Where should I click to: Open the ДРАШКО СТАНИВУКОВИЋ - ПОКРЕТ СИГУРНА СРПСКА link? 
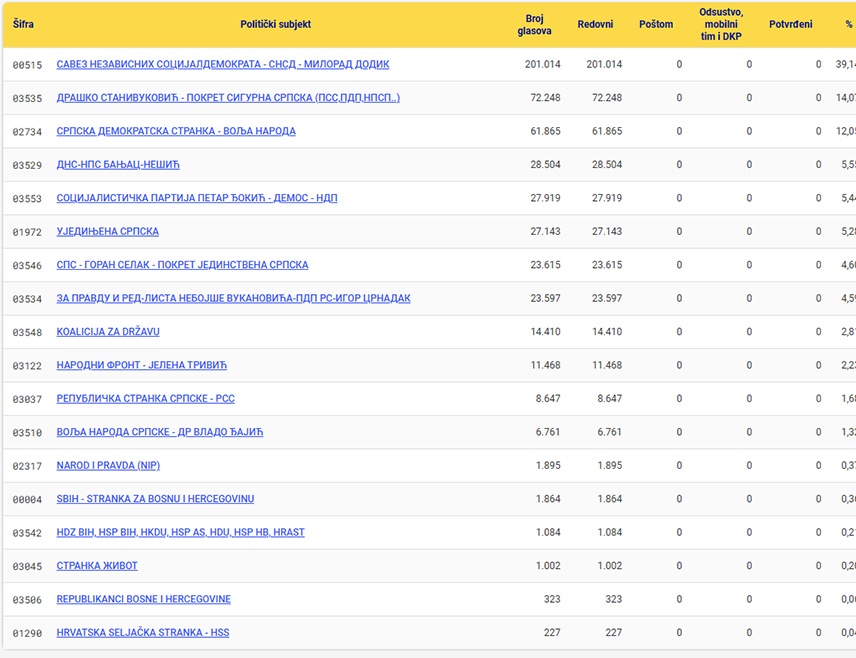[x=228, y=98]
